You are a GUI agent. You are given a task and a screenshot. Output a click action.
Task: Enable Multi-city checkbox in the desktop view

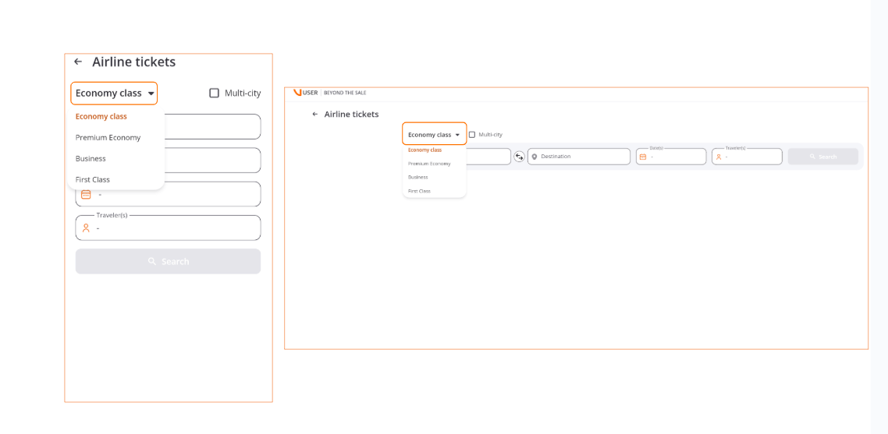(472, 134)
